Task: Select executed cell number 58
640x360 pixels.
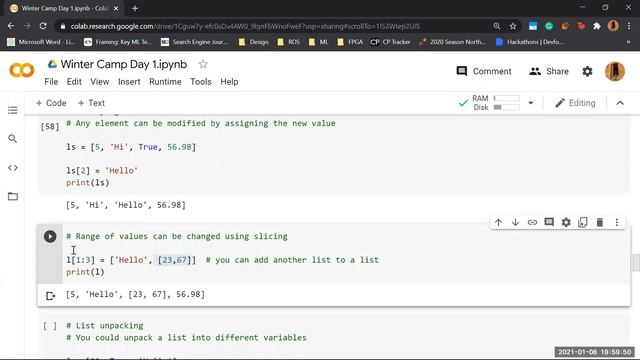Action: point(50,127)
